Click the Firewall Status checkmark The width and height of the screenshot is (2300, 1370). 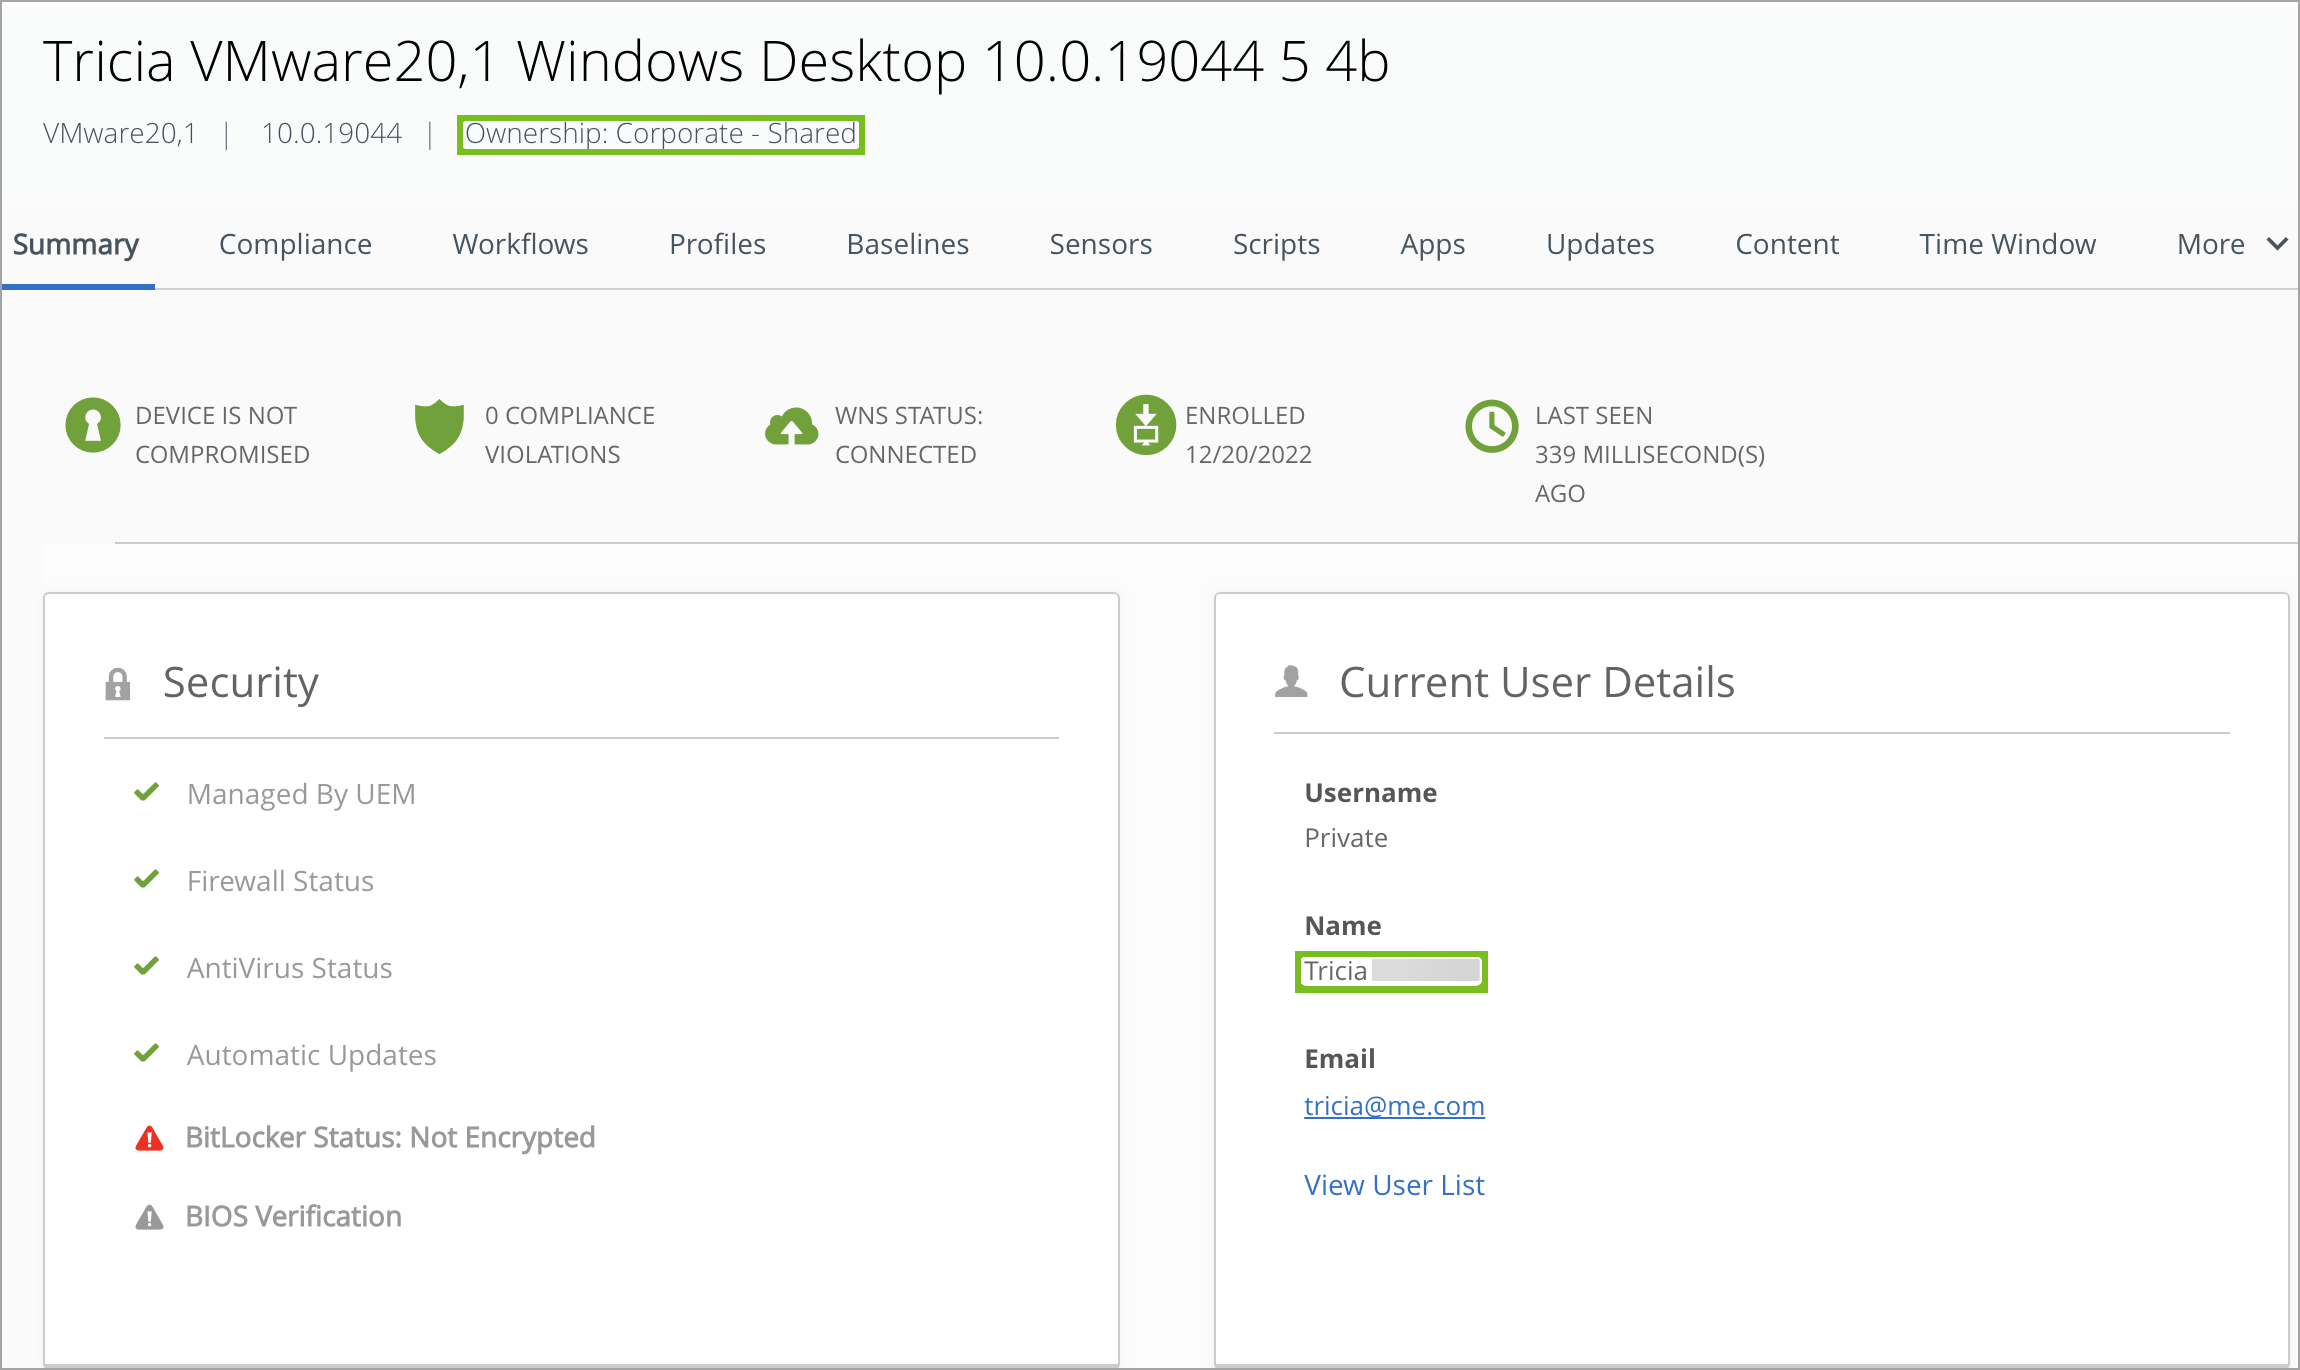click(x=147, y=879)
